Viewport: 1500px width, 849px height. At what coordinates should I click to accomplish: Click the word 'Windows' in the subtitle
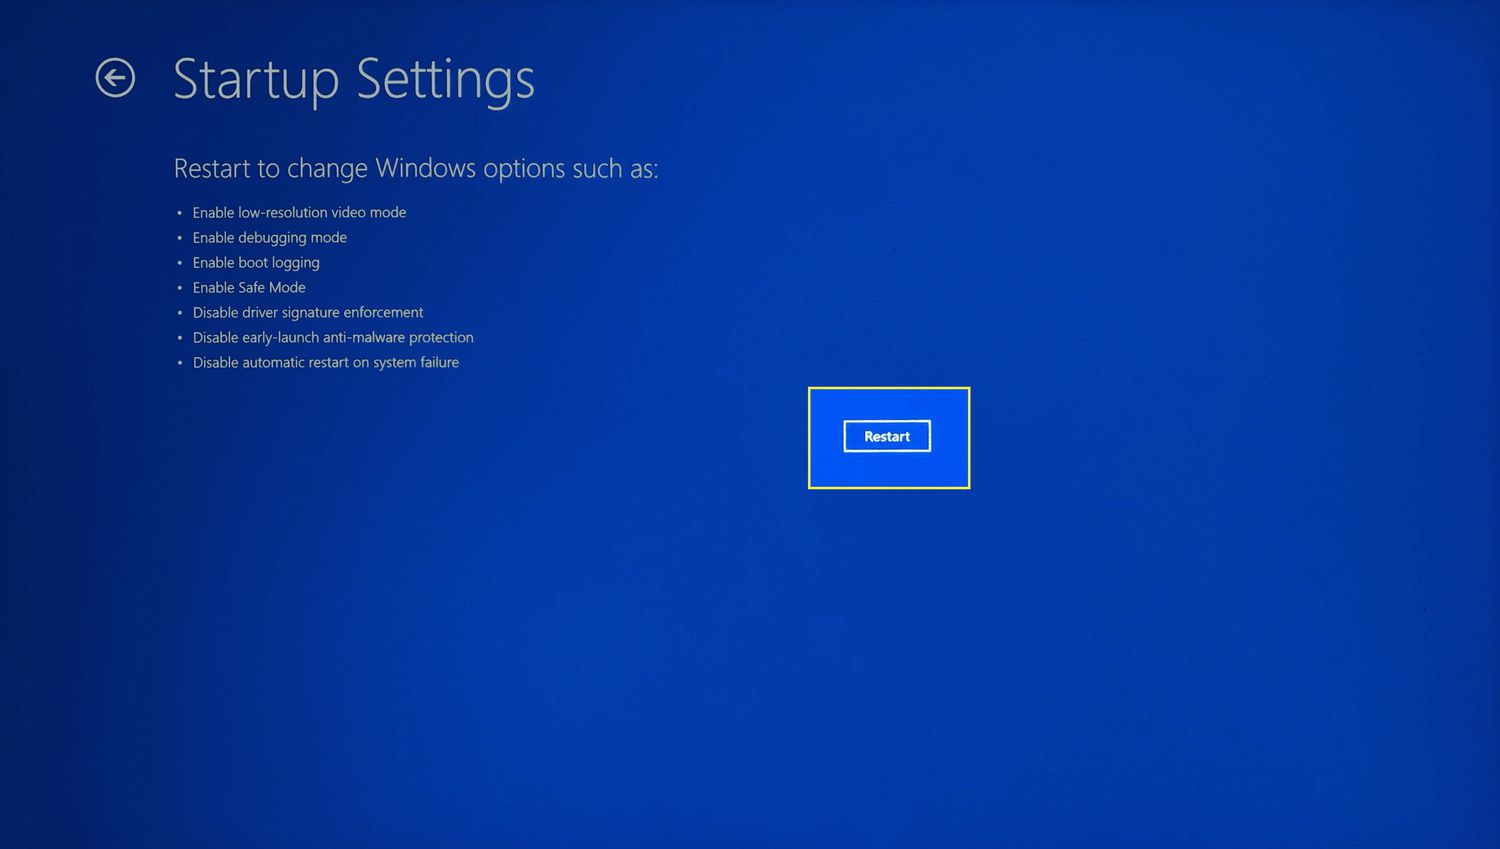tap(426, 167)
